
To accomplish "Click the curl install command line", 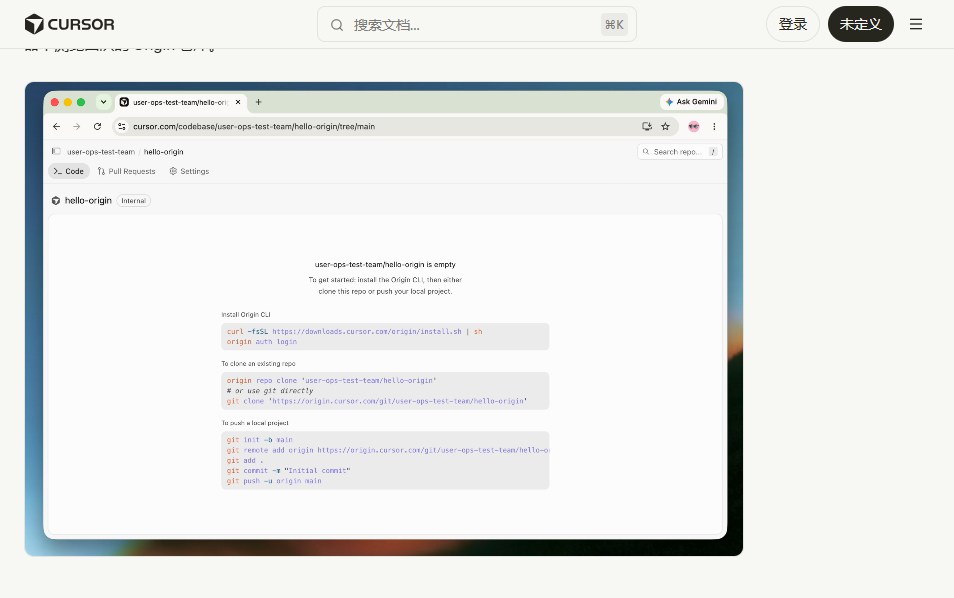I will (355, 332).
